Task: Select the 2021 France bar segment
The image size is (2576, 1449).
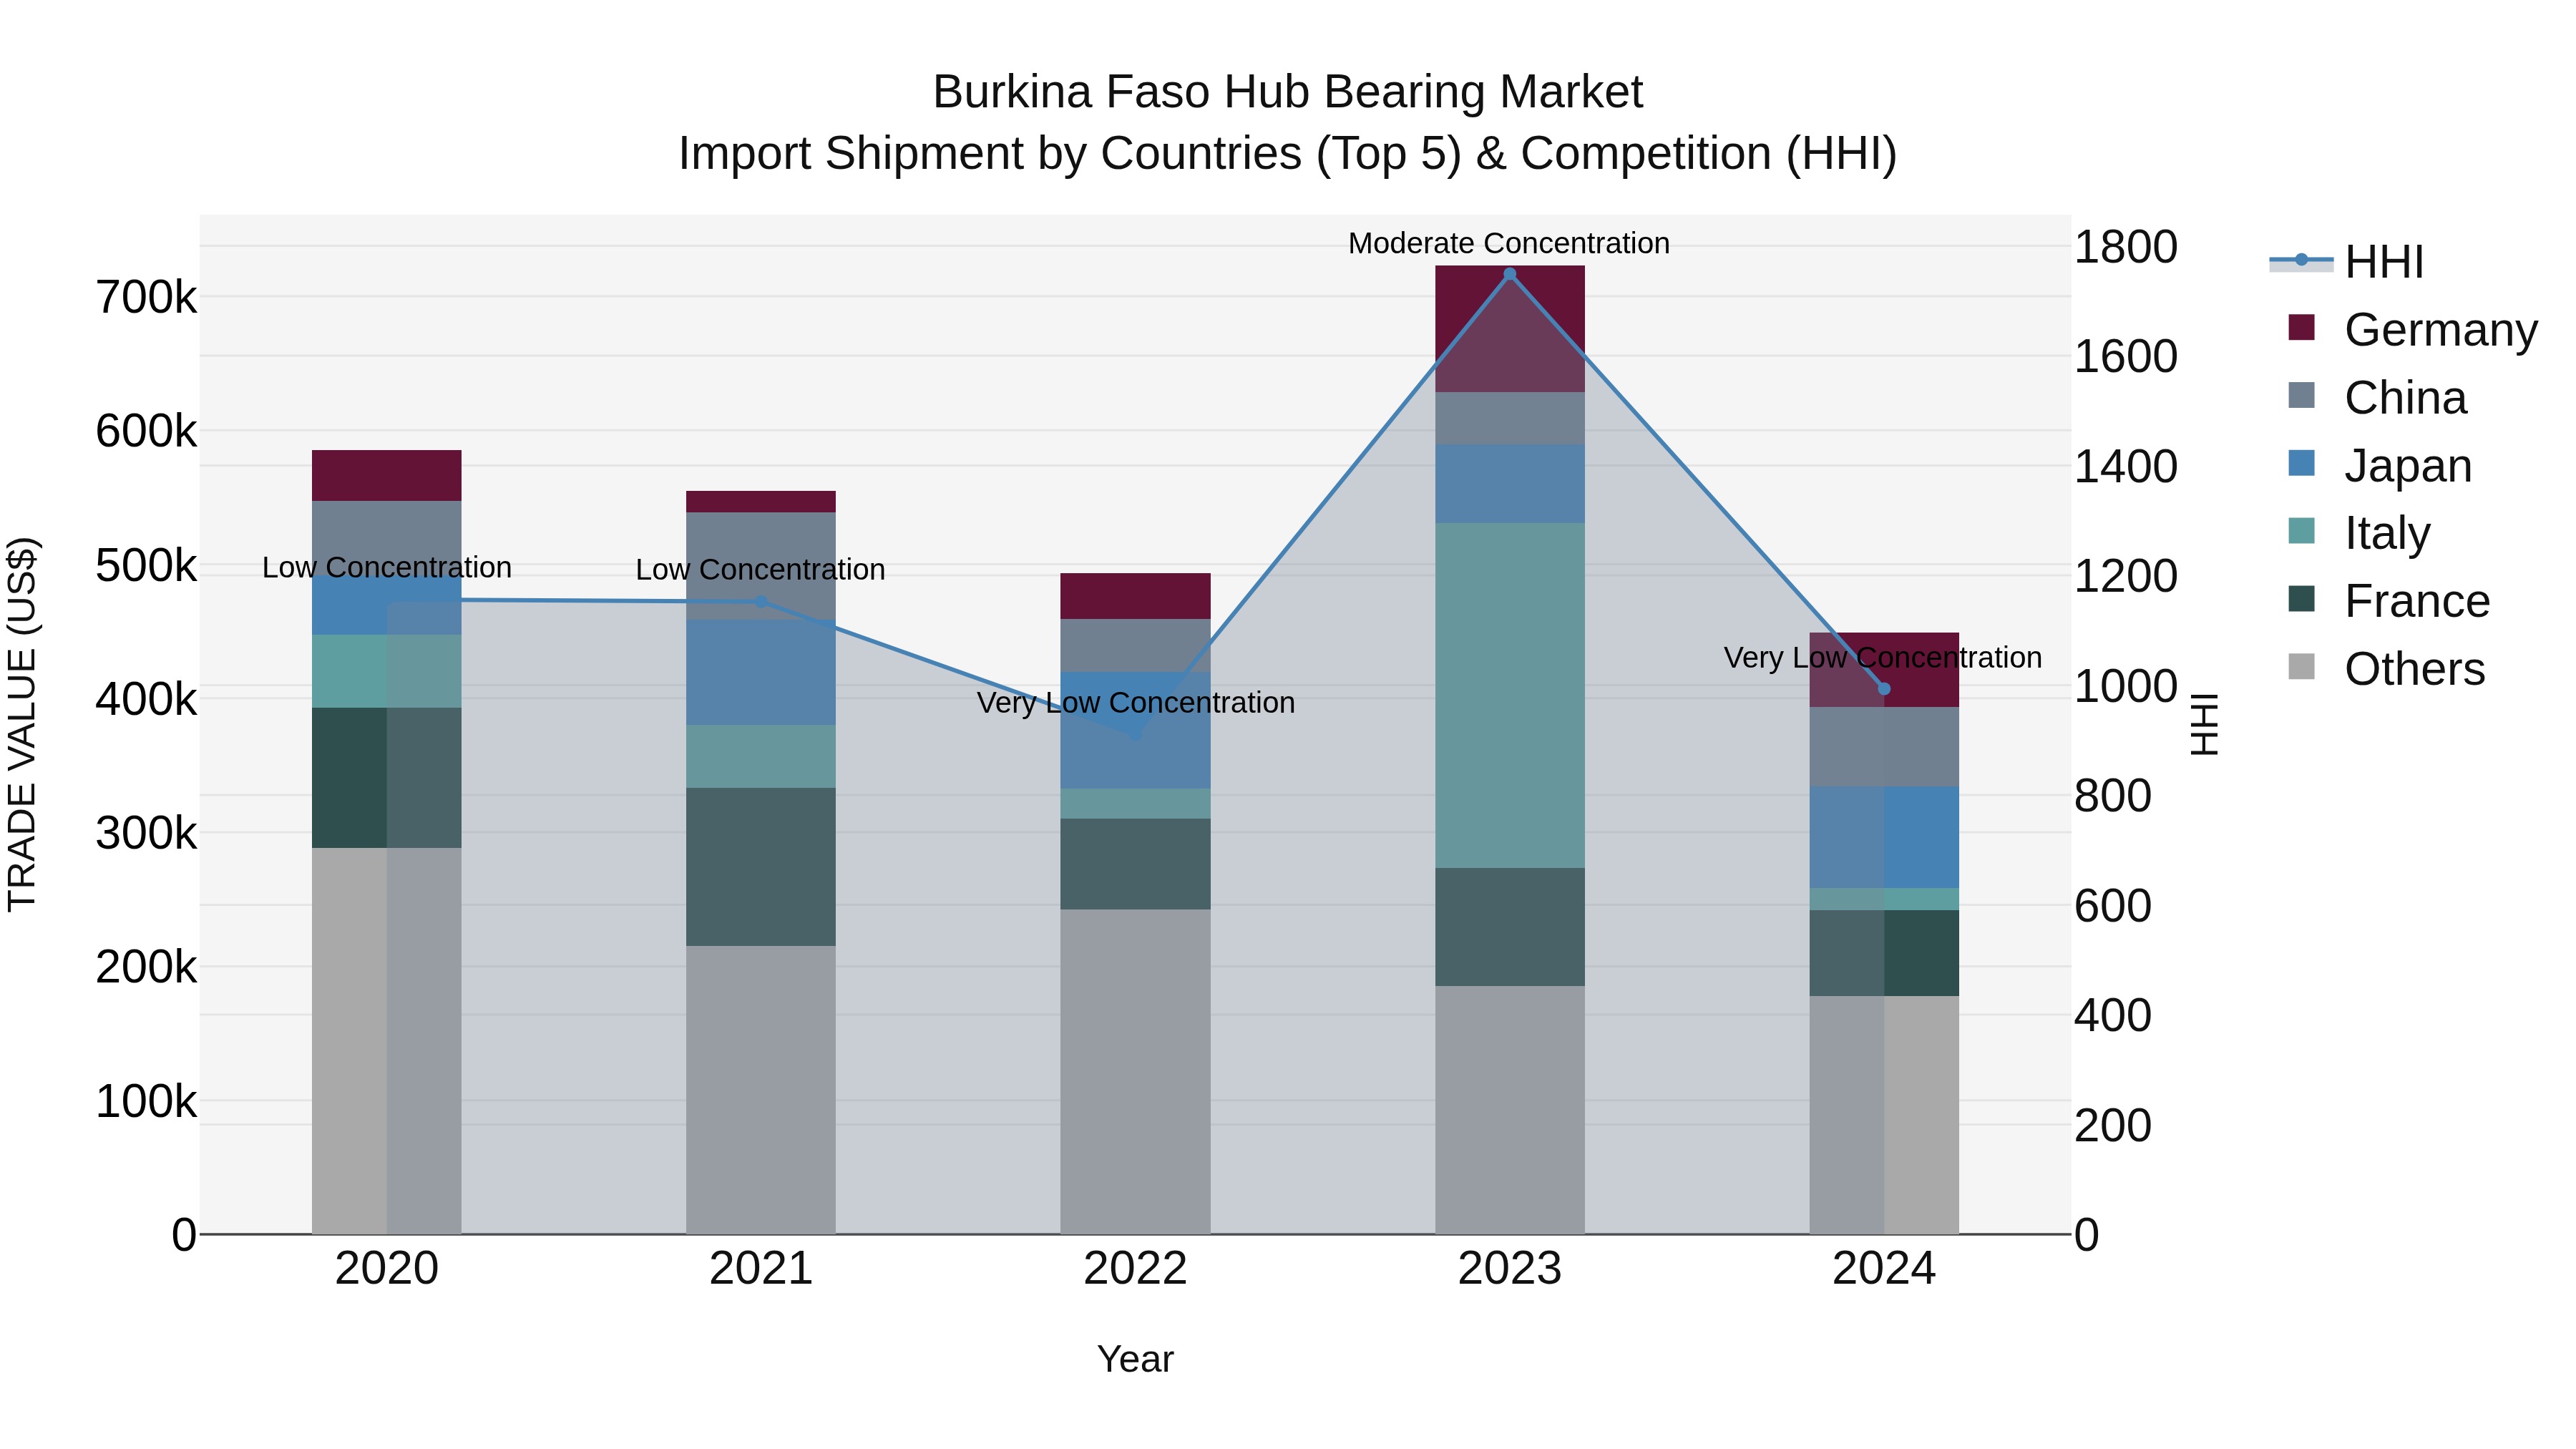Action: point(761,867)
